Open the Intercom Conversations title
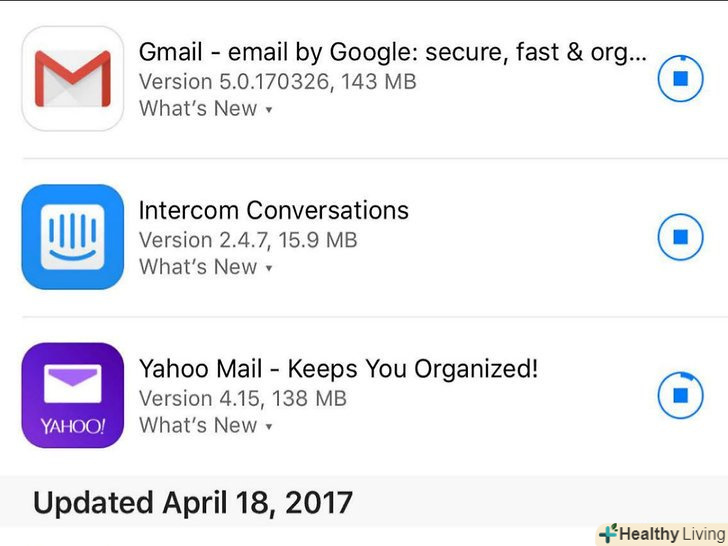This screenshot has height=546, width=728. (273, 210)
